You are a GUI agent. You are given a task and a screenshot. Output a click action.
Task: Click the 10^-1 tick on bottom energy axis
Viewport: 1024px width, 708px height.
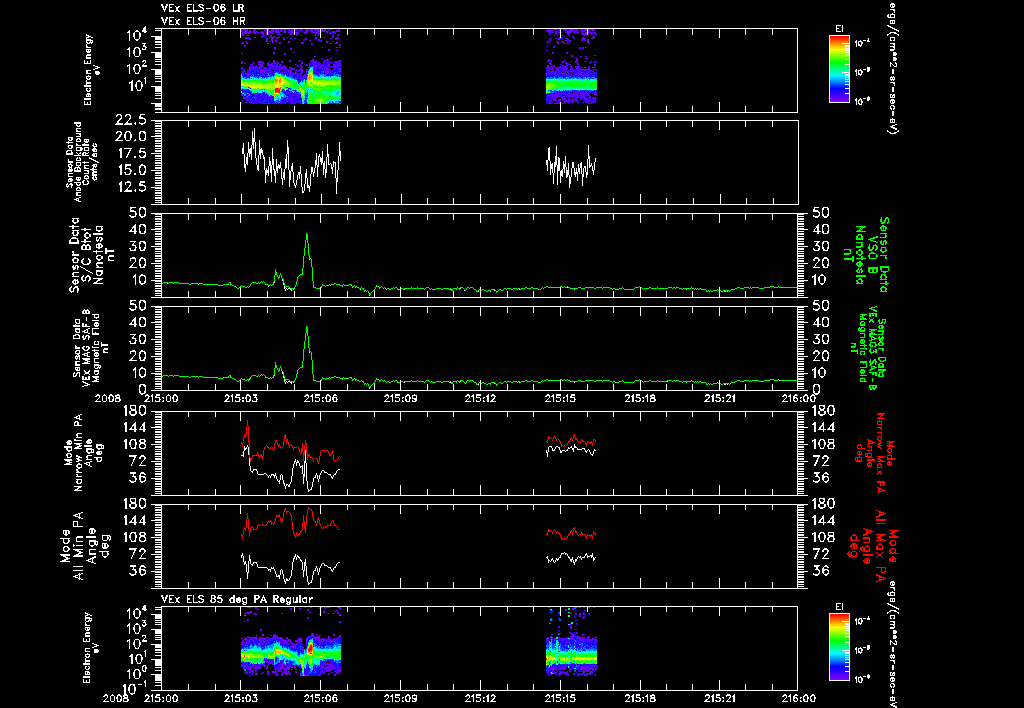point(133,688)
